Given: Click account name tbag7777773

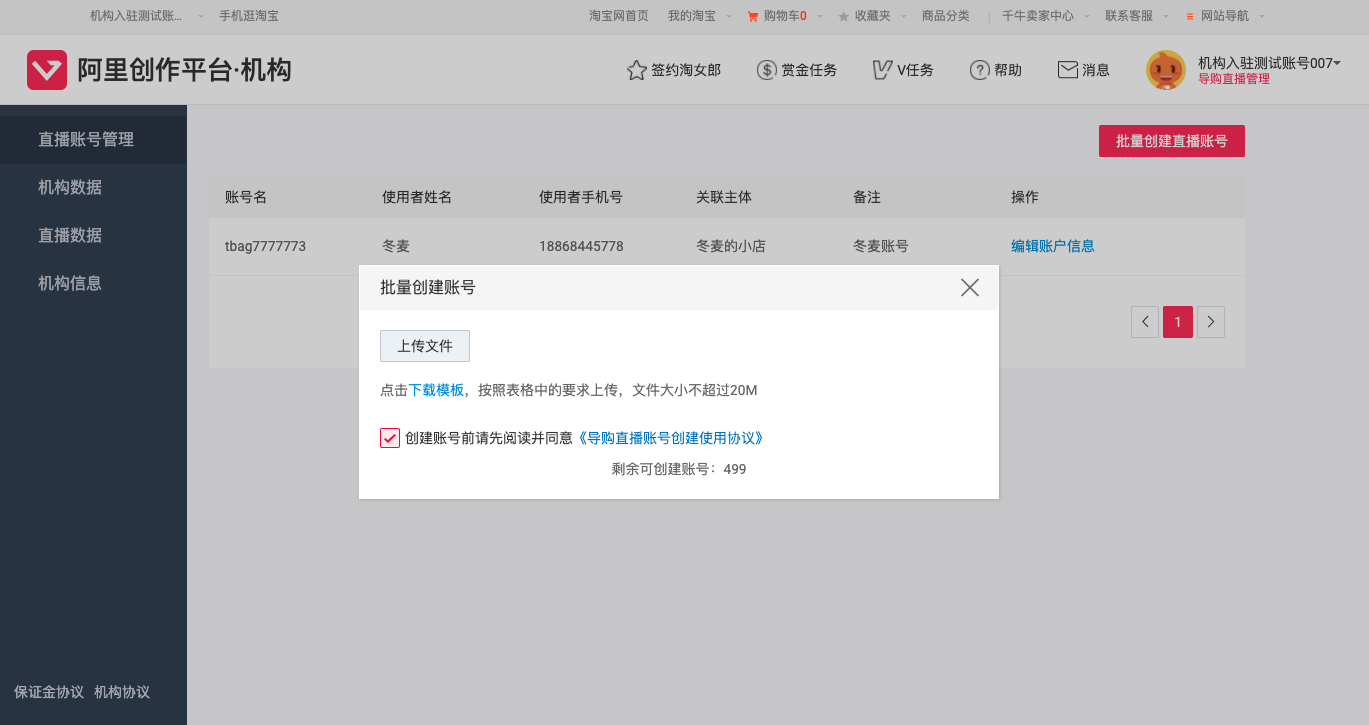Looking at the screenshot, I should tap(265, 246).
